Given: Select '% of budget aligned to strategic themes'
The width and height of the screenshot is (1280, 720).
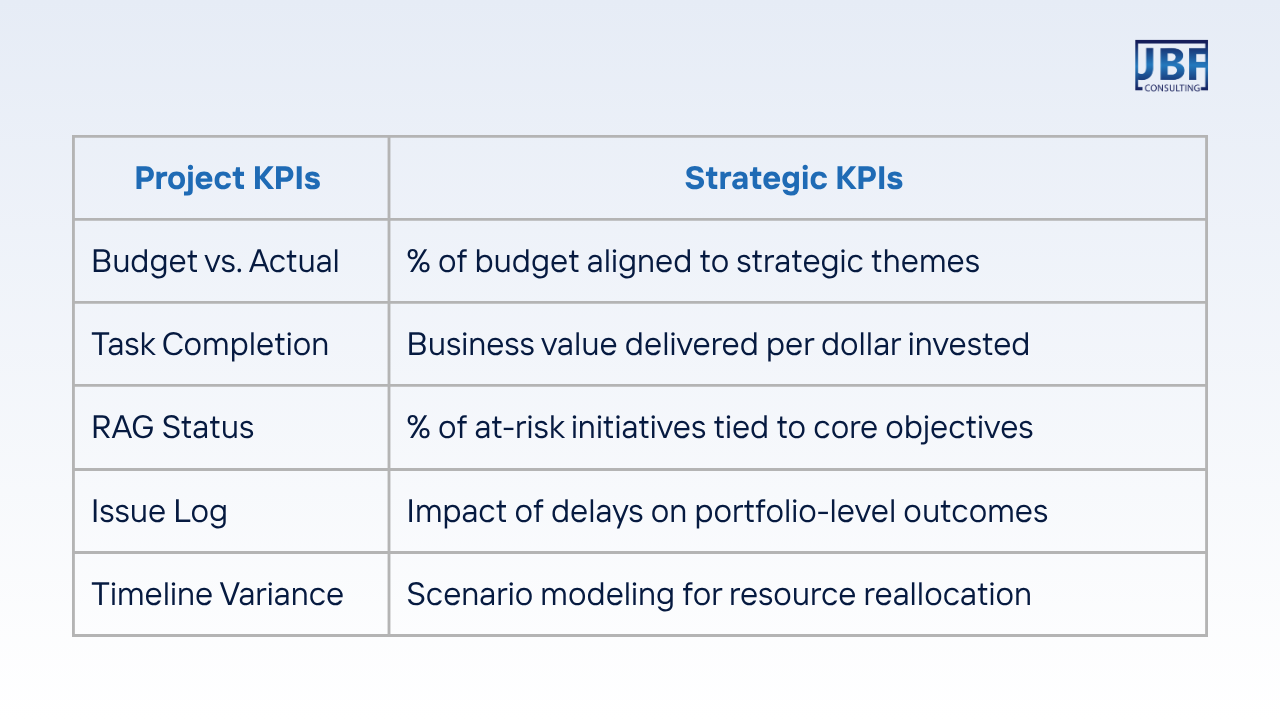Looking at the screenshot, I should tap(693, 262).
